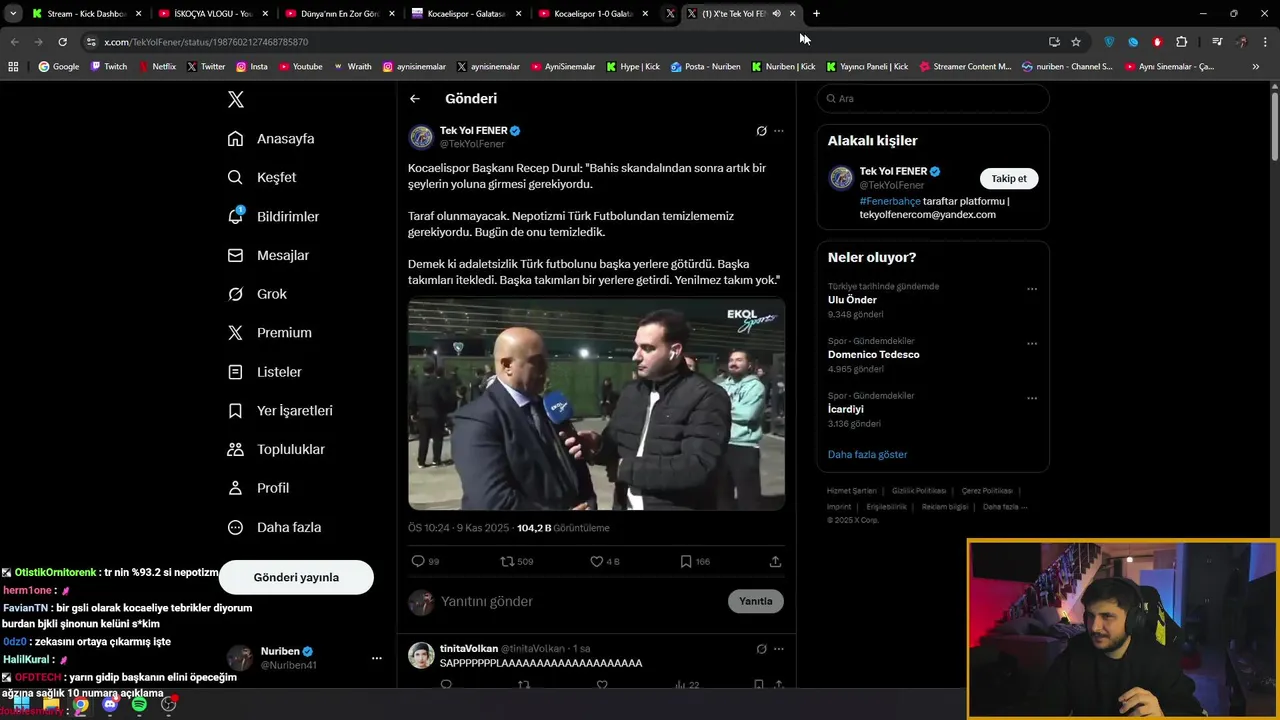
Task: Click the browser address bar URL
Action: 206,42
